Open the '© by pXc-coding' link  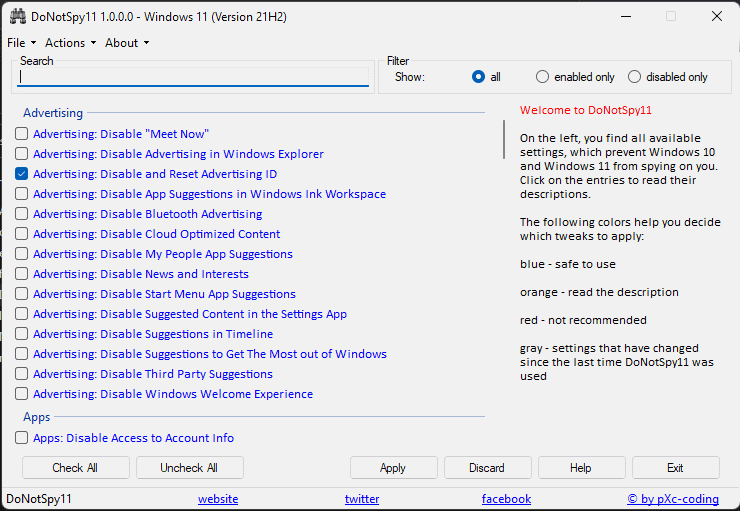(x=673, y=499)
